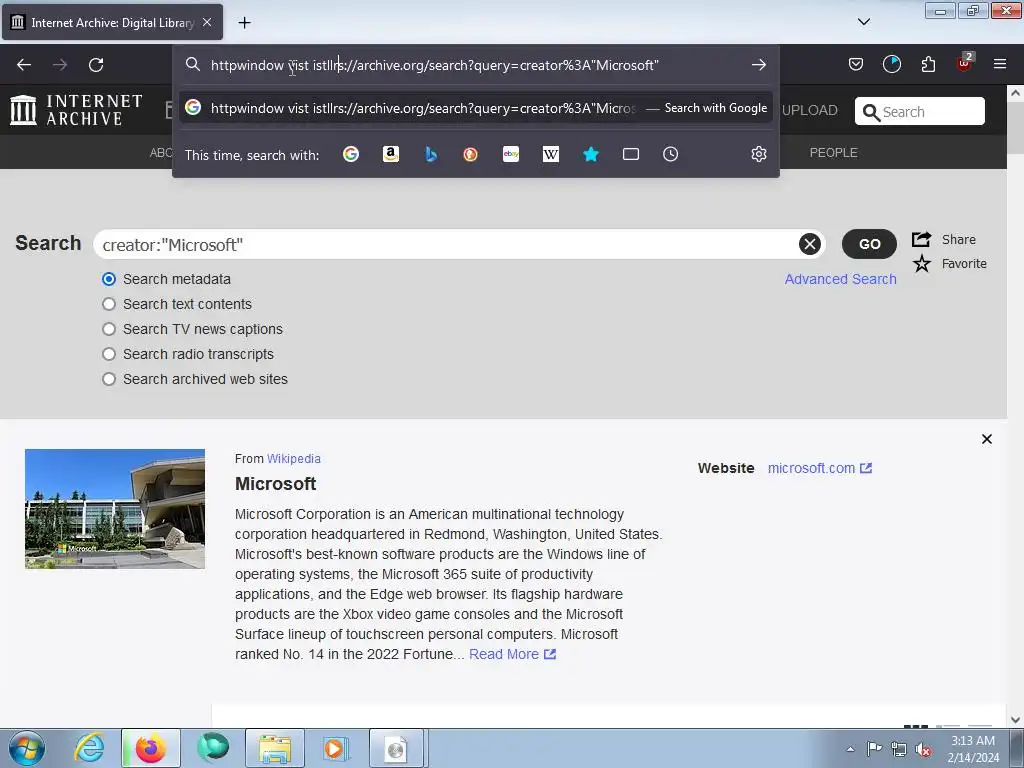Select Search archived web sites radio
This screenshot has width=1024, height=768.
pos(109,379)
